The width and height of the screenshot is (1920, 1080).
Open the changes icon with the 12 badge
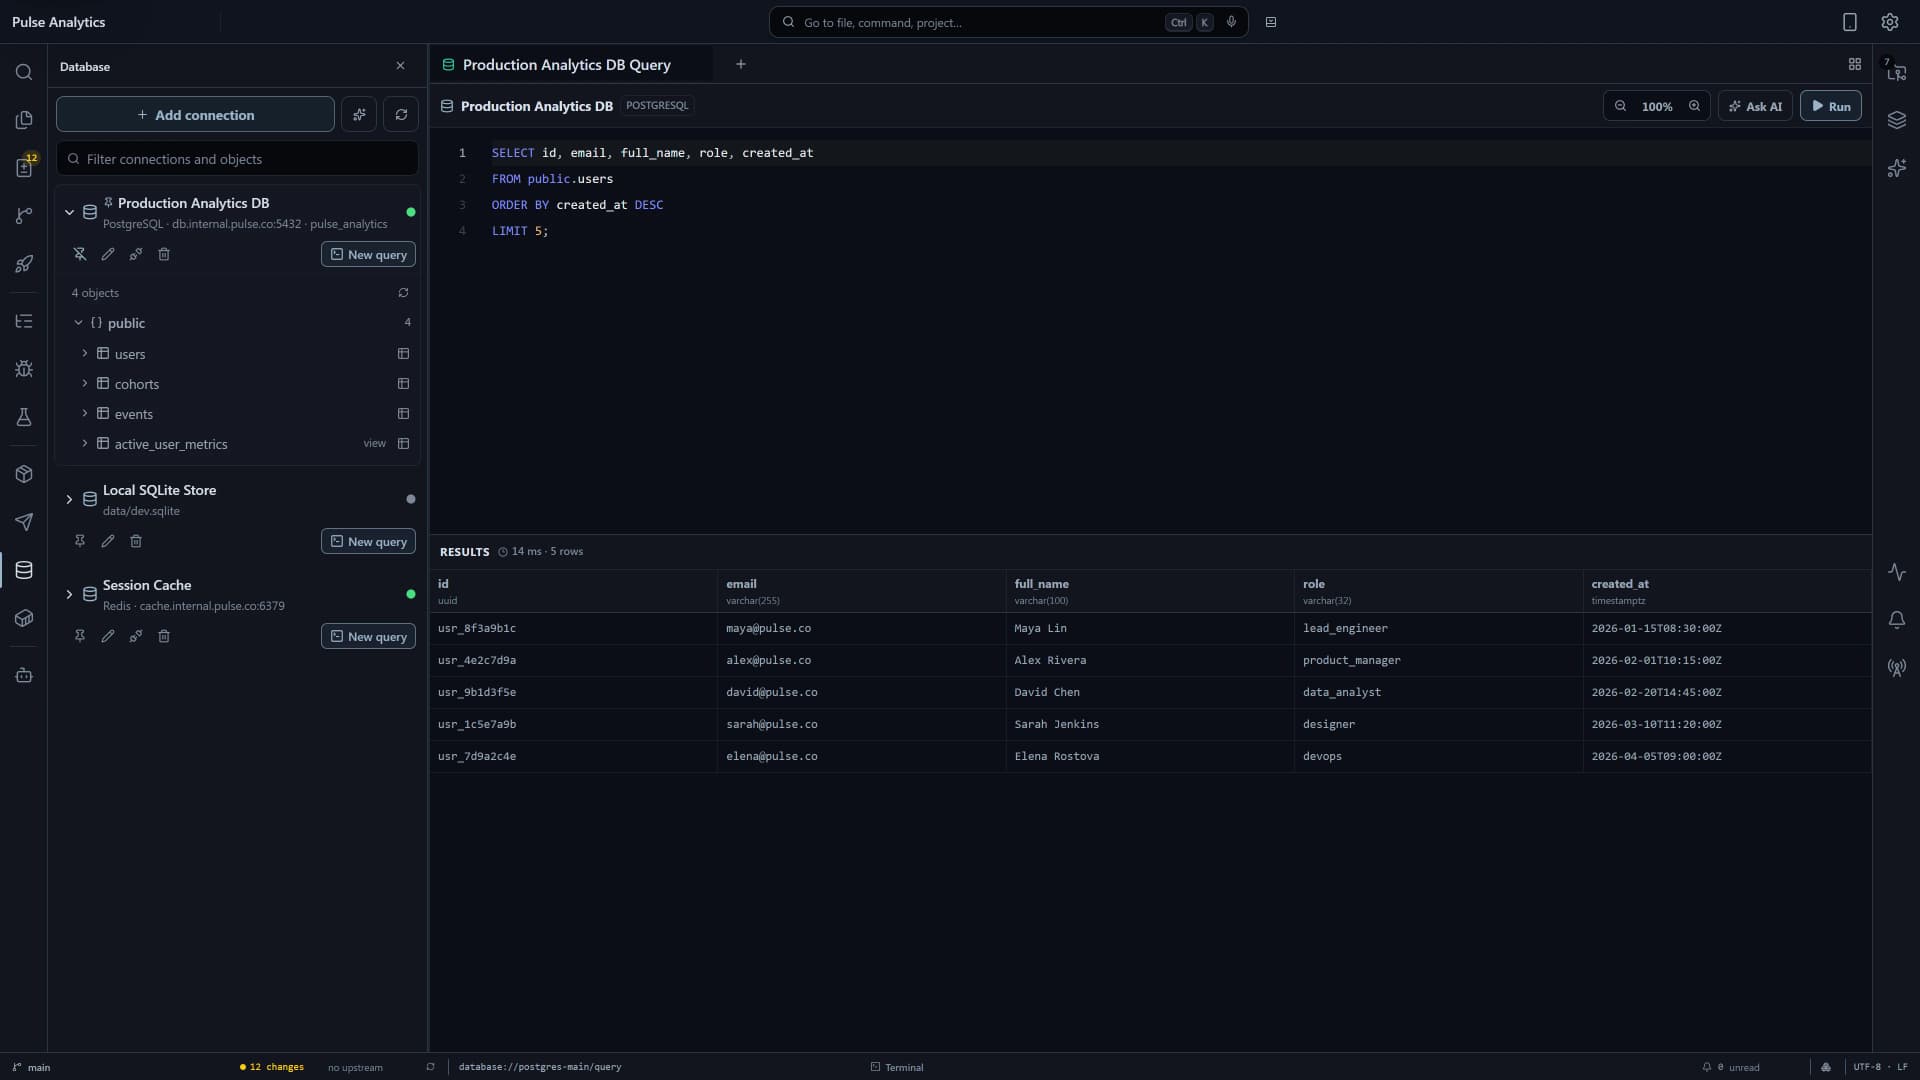coord(24,168)
